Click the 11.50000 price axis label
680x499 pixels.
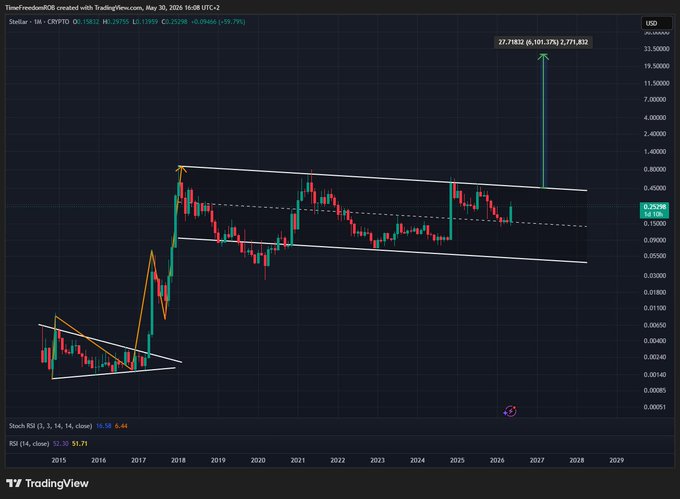[657, 83]
